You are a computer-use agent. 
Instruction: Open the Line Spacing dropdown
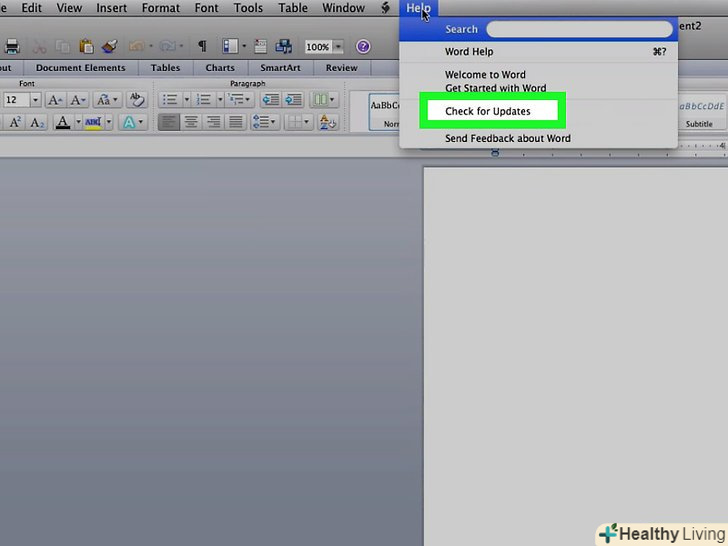(x=265, y=123)
